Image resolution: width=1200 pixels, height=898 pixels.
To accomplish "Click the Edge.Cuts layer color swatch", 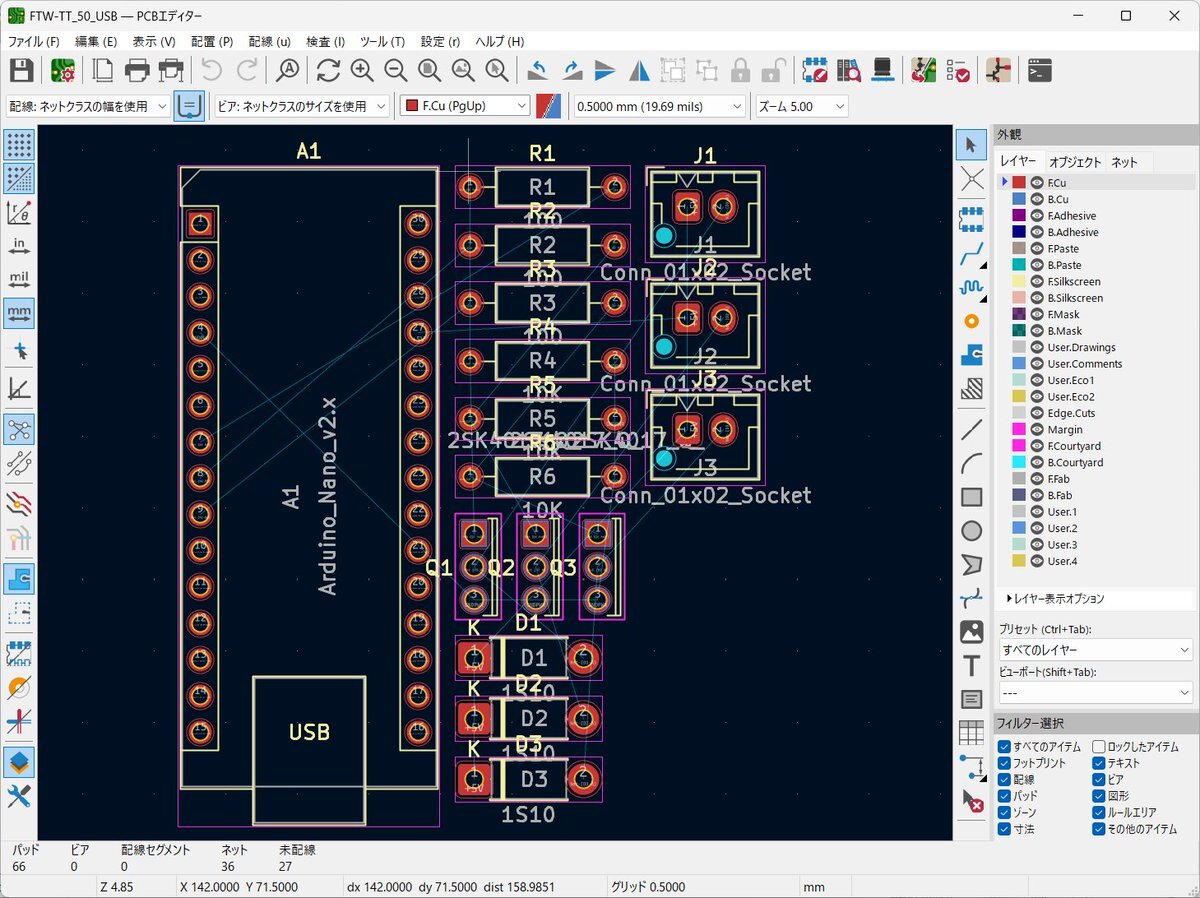I will tap(1019, 413).
